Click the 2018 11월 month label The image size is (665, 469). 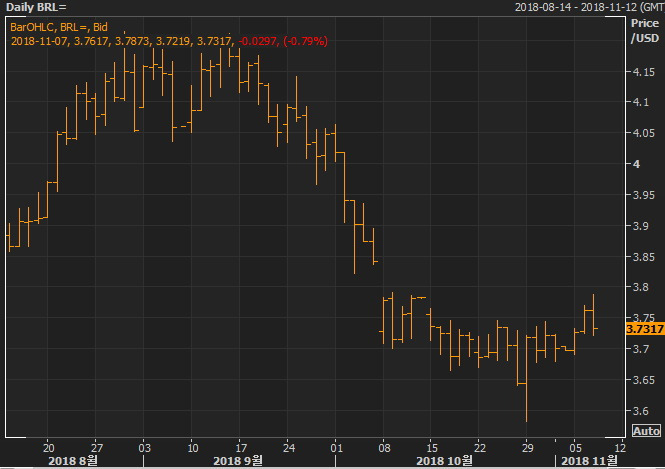590,461
